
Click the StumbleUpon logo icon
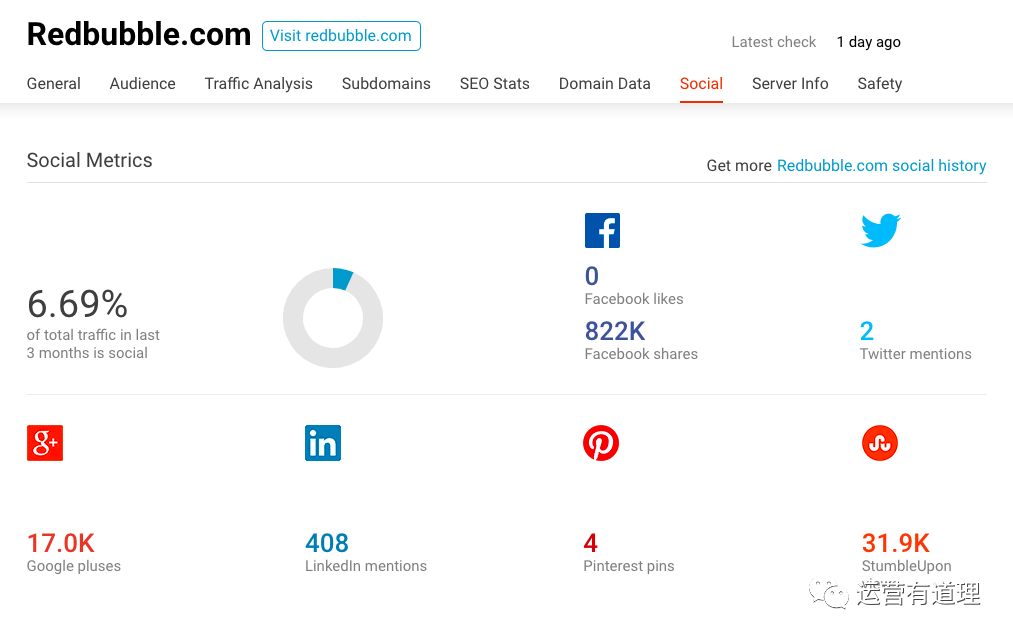880,443
